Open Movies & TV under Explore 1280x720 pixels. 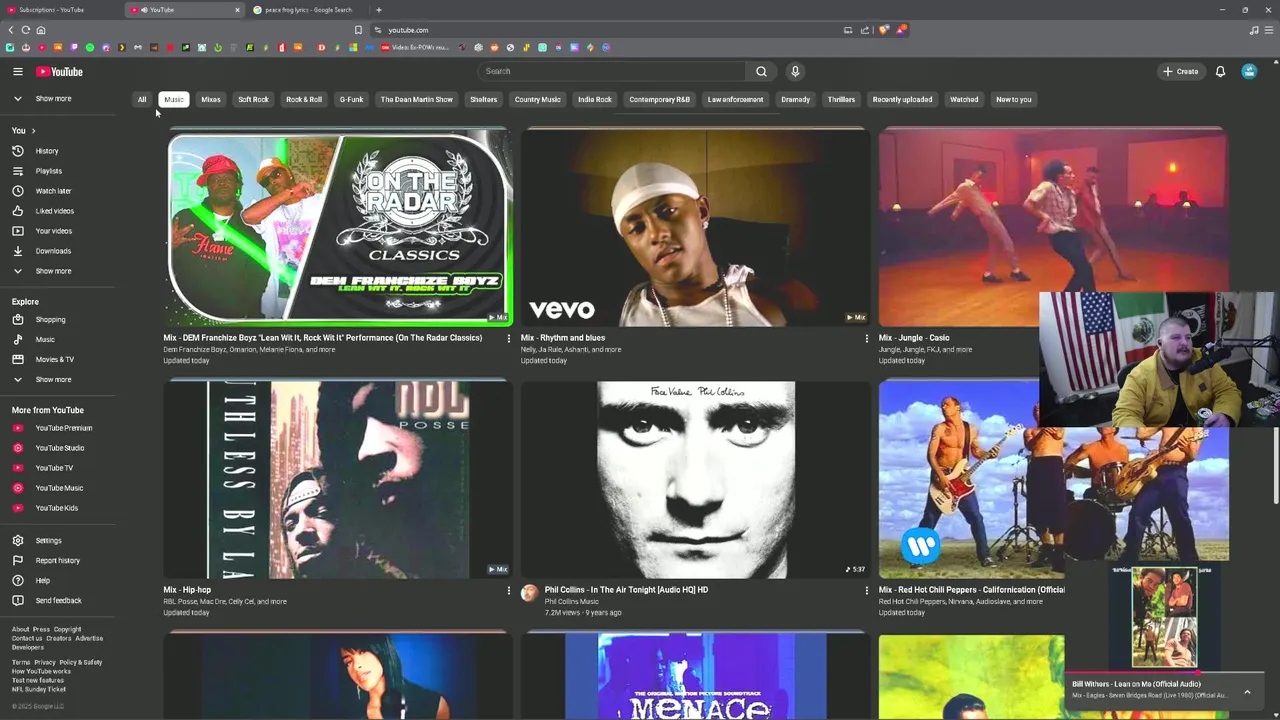click(54, 360)
